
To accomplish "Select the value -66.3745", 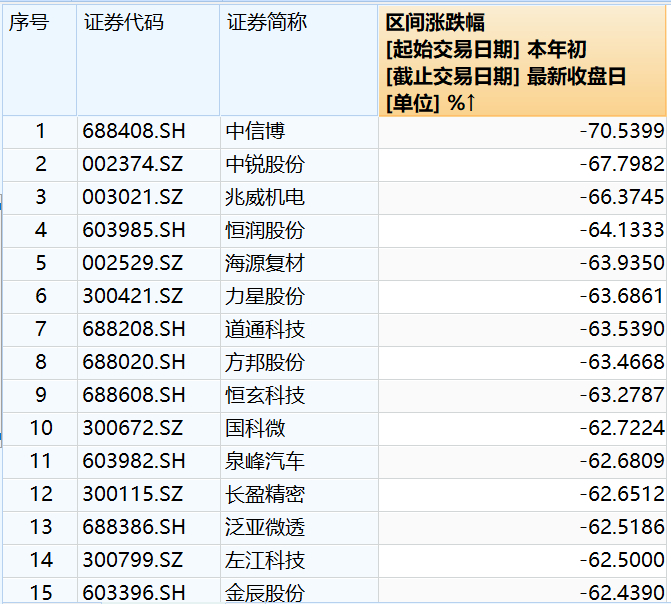I will click(622, 197).
